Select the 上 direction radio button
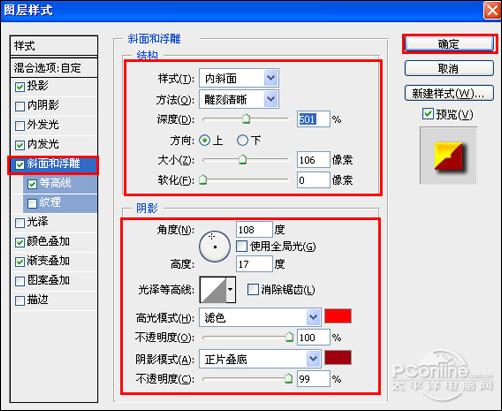The width and height of the screenshot is (502, 411). tap(205, 140)
